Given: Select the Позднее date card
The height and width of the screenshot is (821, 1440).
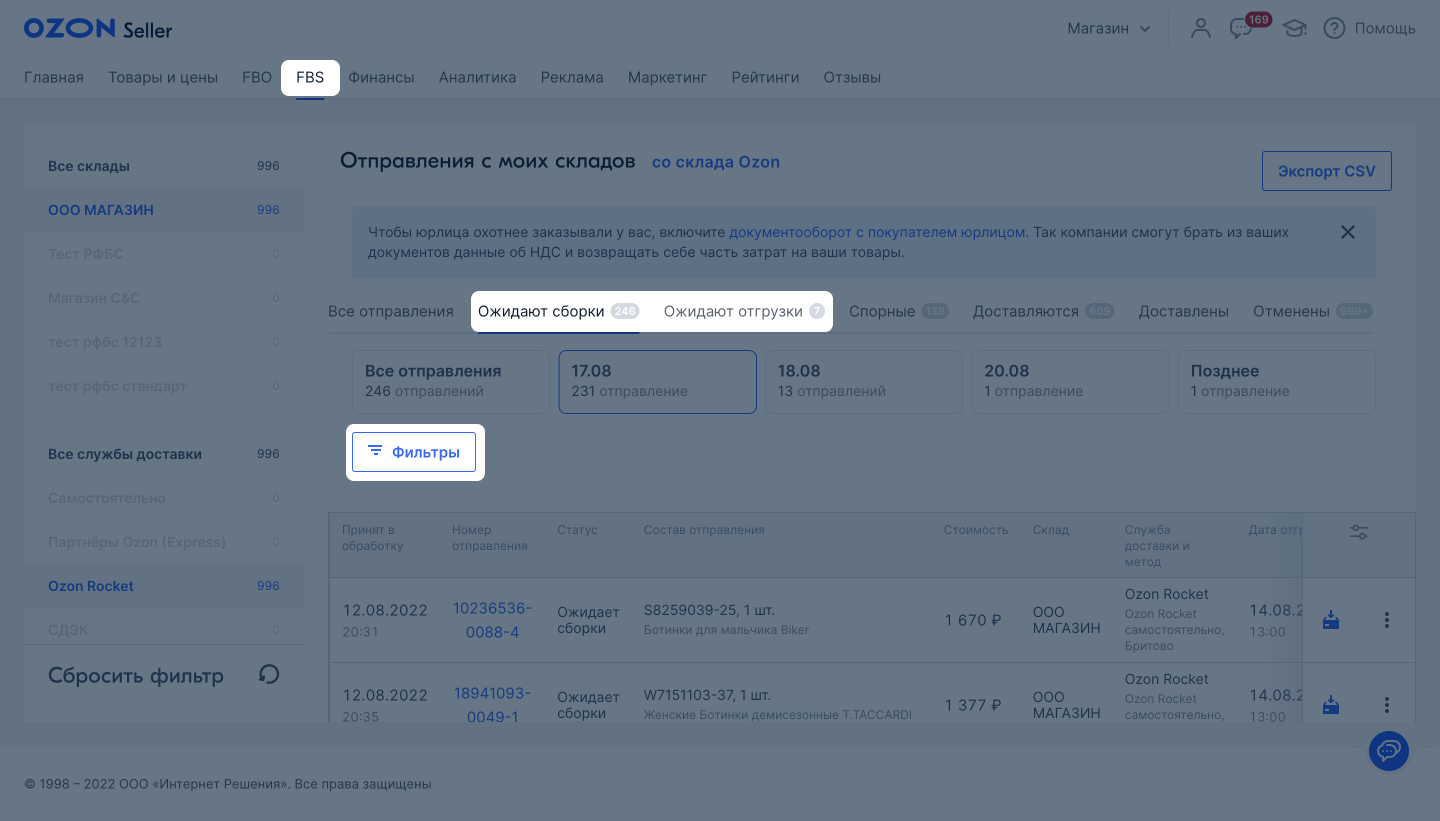Looking at the screenshot, I should pyautogui.click(x=1276, y=381).
